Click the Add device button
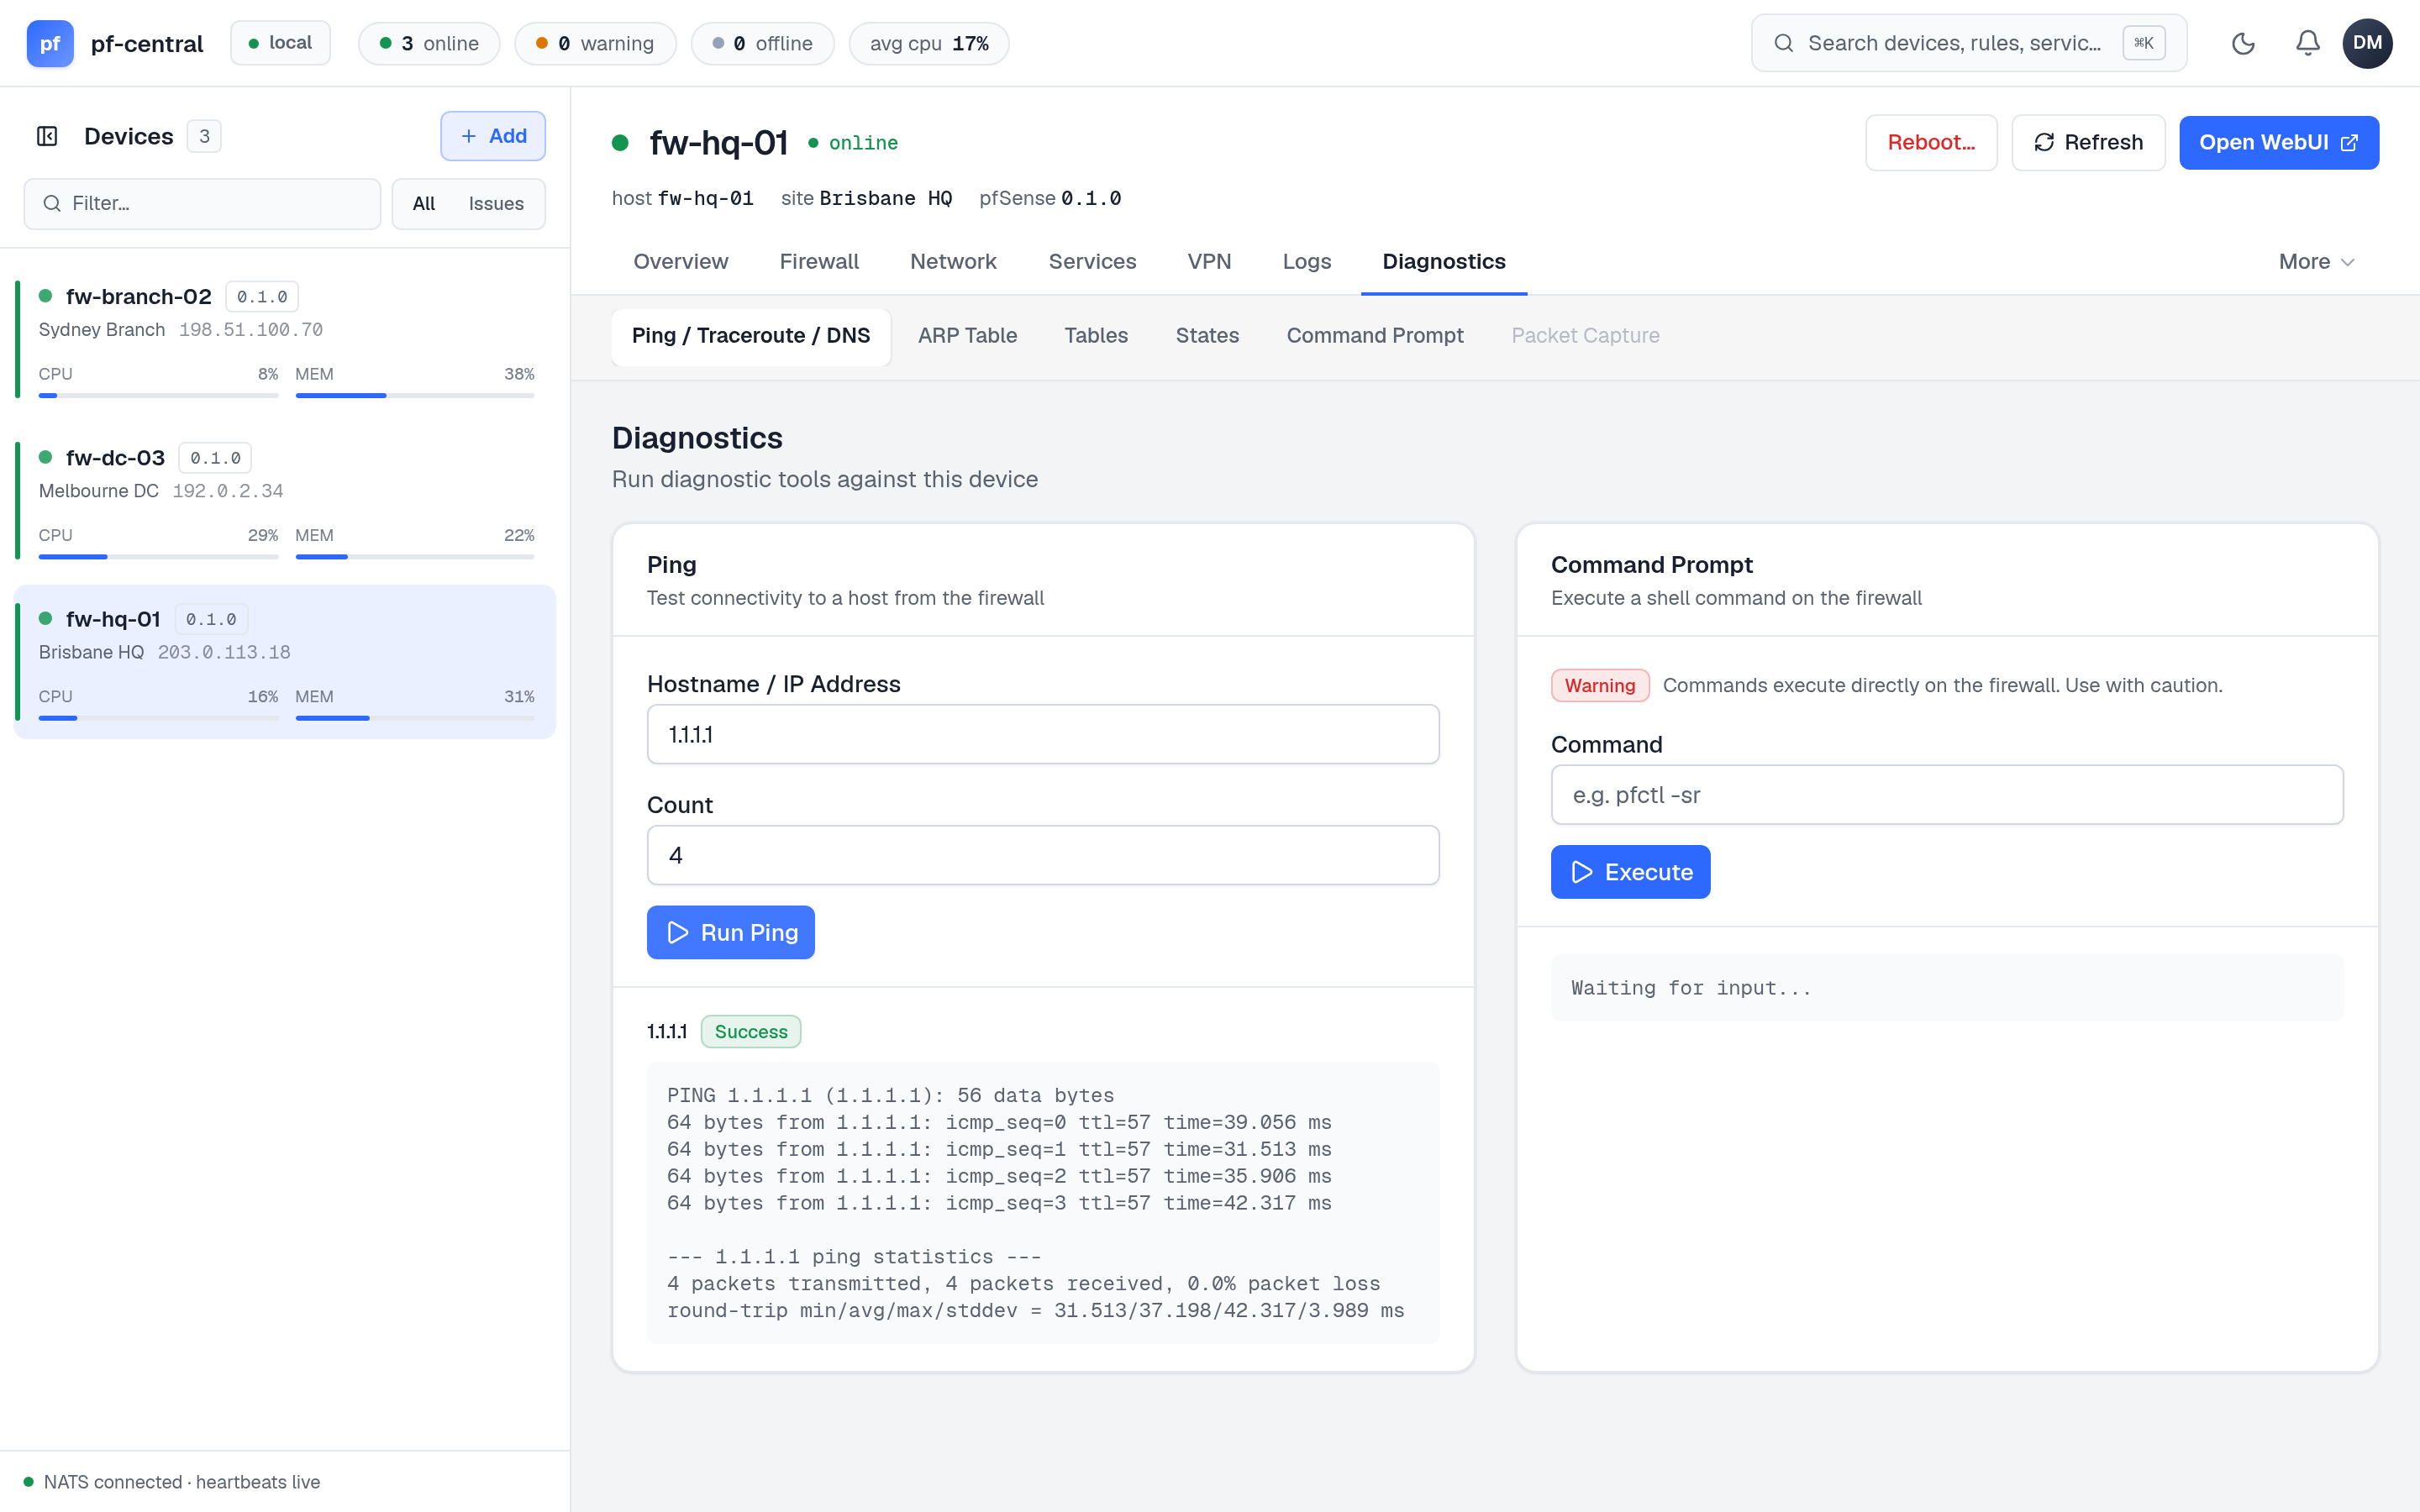 pos(493,136)
